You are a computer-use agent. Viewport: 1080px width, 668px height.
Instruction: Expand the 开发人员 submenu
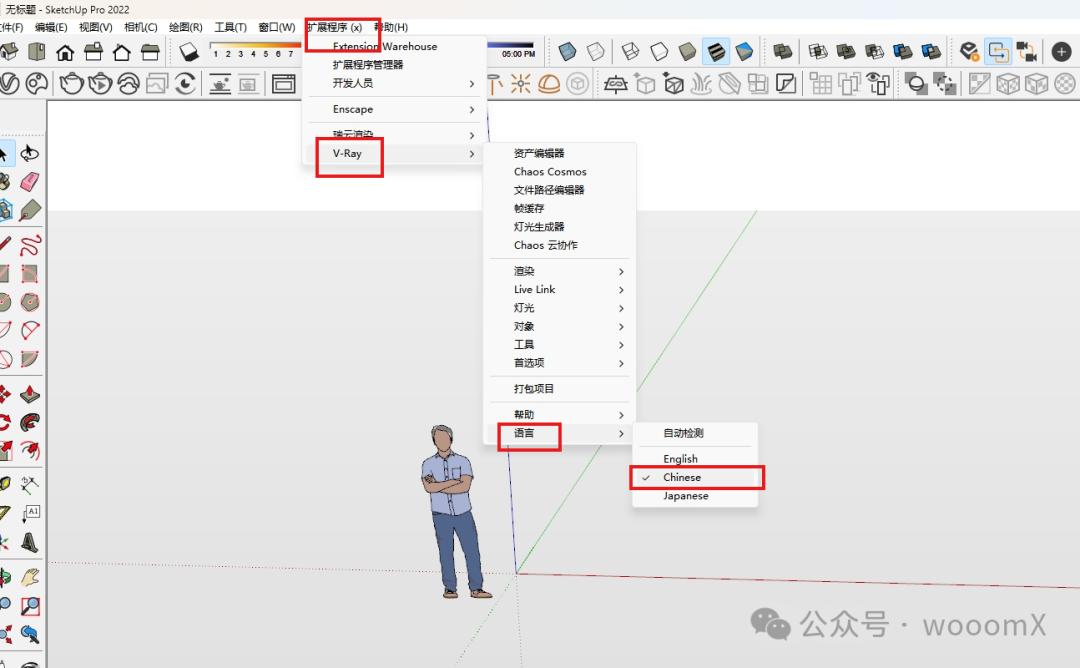click(x=394, y=83)
